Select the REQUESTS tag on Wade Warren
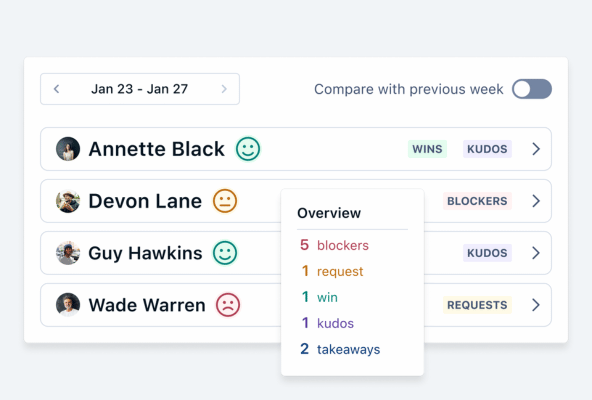This screenshot has height=400, width=592. [x=477, y=305]
